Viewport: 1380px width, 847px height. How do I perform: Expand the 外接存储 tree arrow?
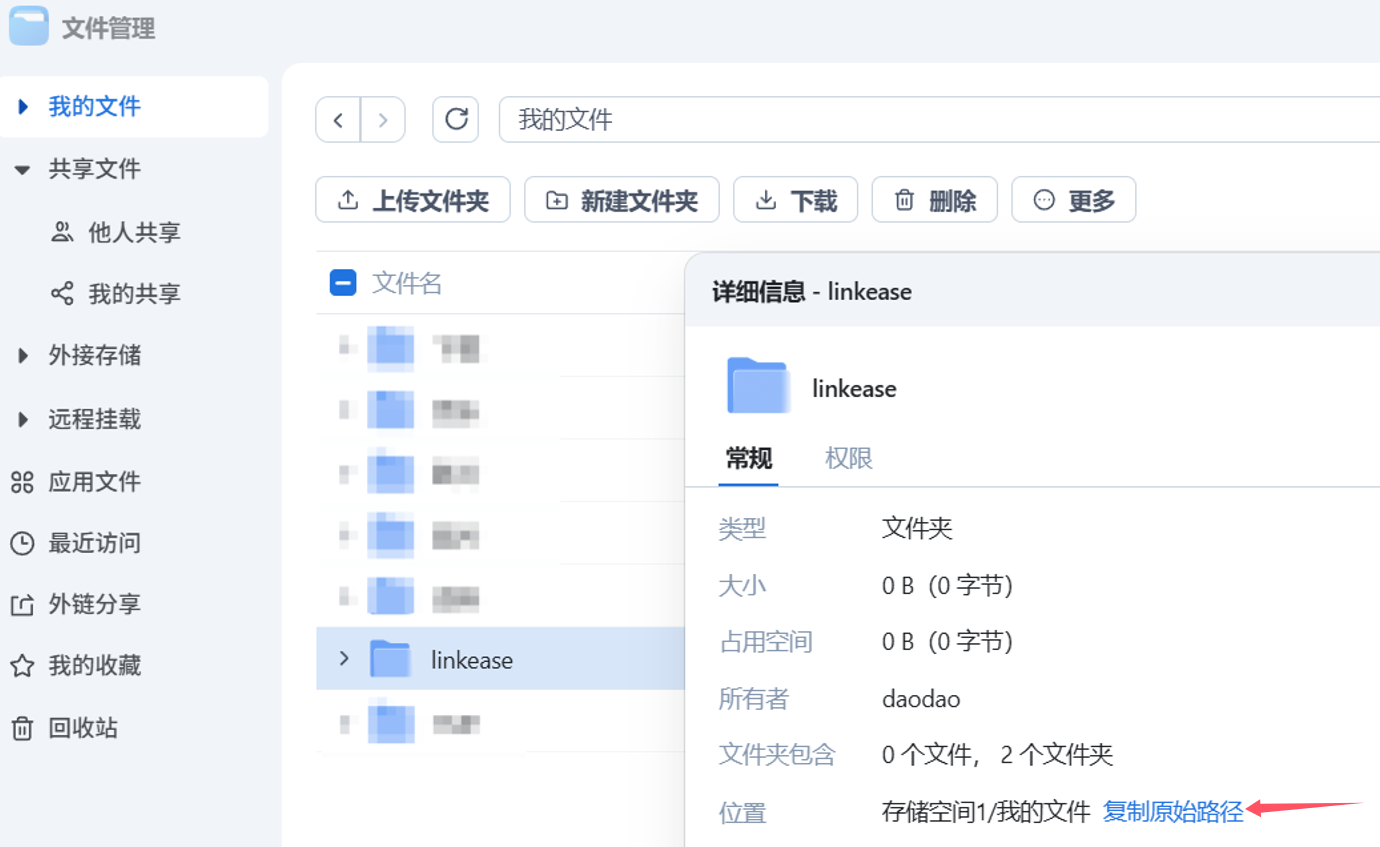(x=23, y=355)
